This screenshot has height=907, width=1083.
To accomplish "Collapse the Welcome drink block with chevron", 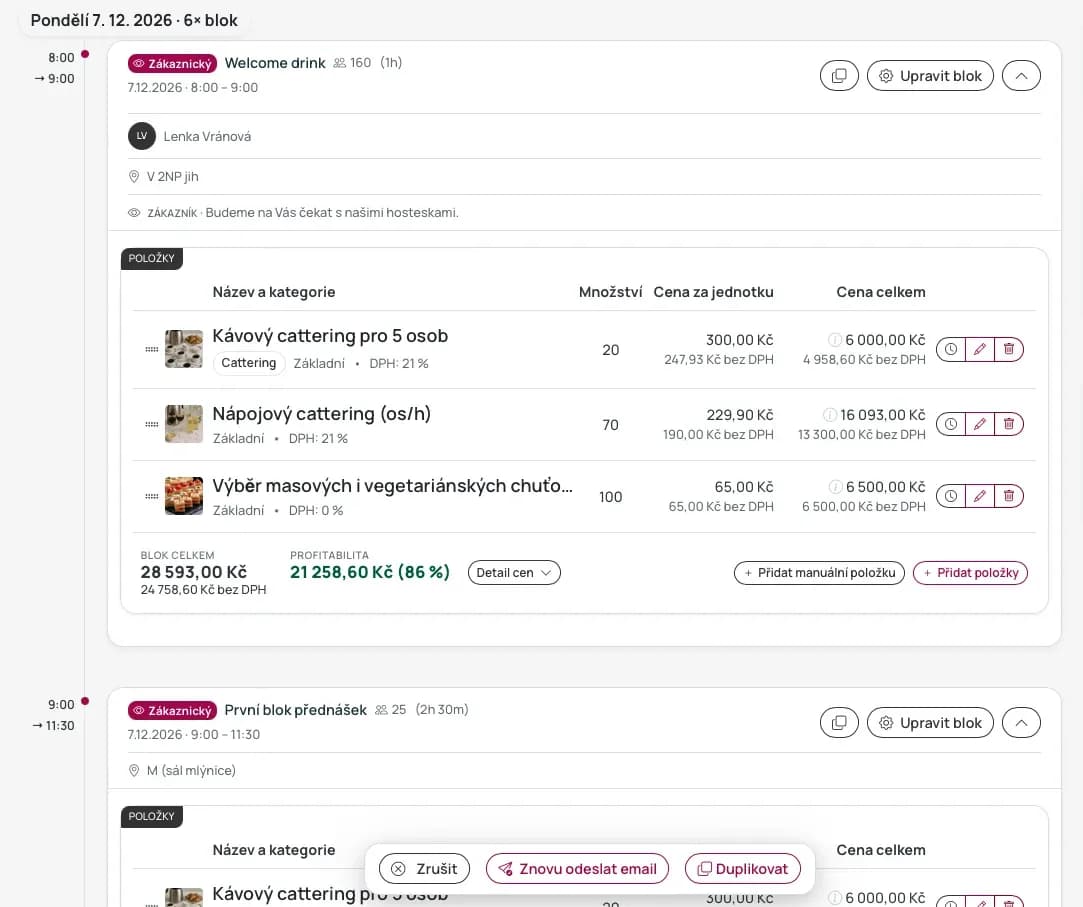I will pyautogui.click(x=1021, y=76).
